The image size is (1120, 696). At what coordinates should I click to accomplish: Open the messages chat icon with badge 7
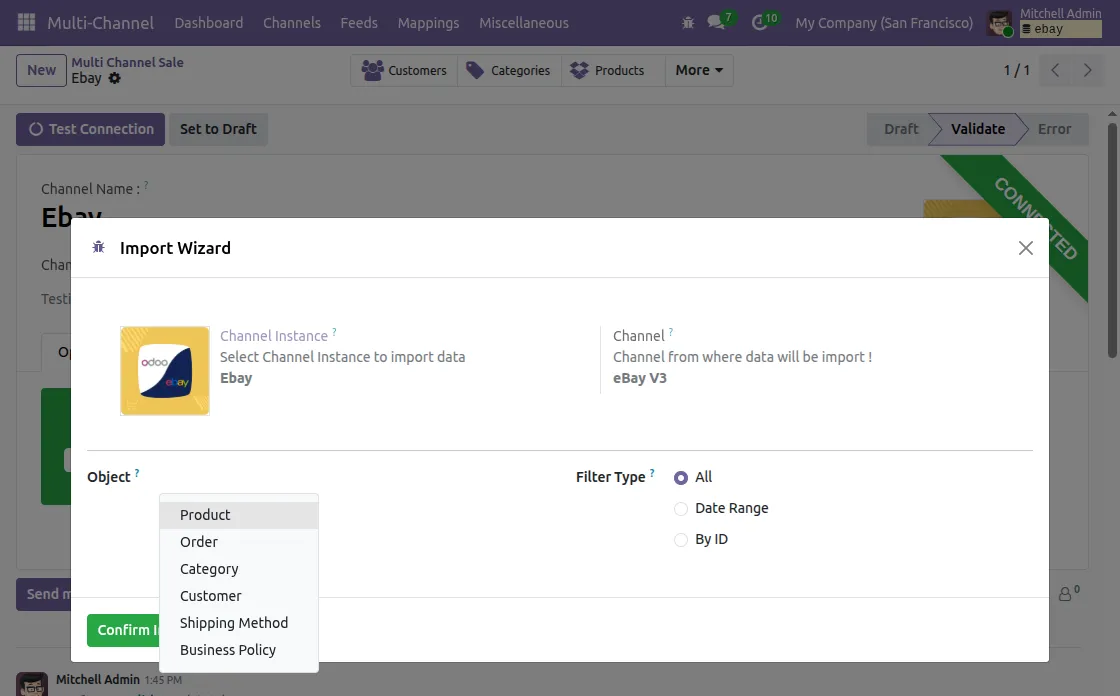(x=716, y=22)
